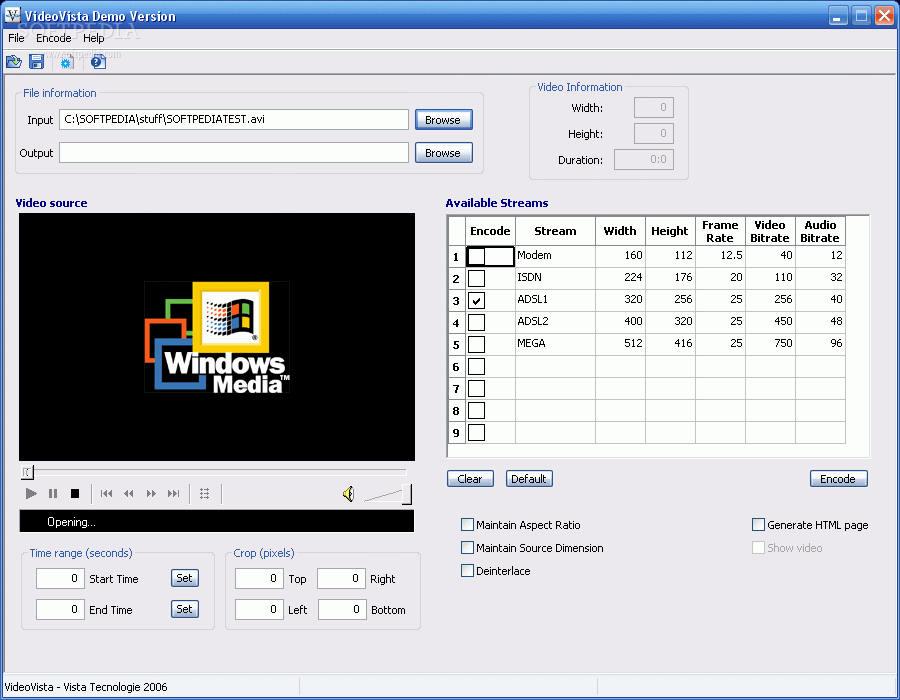Click the playlist grid icon in player controls
This screenshot has width=900, height=700.
pyautogui.click(x=204, y=493)
